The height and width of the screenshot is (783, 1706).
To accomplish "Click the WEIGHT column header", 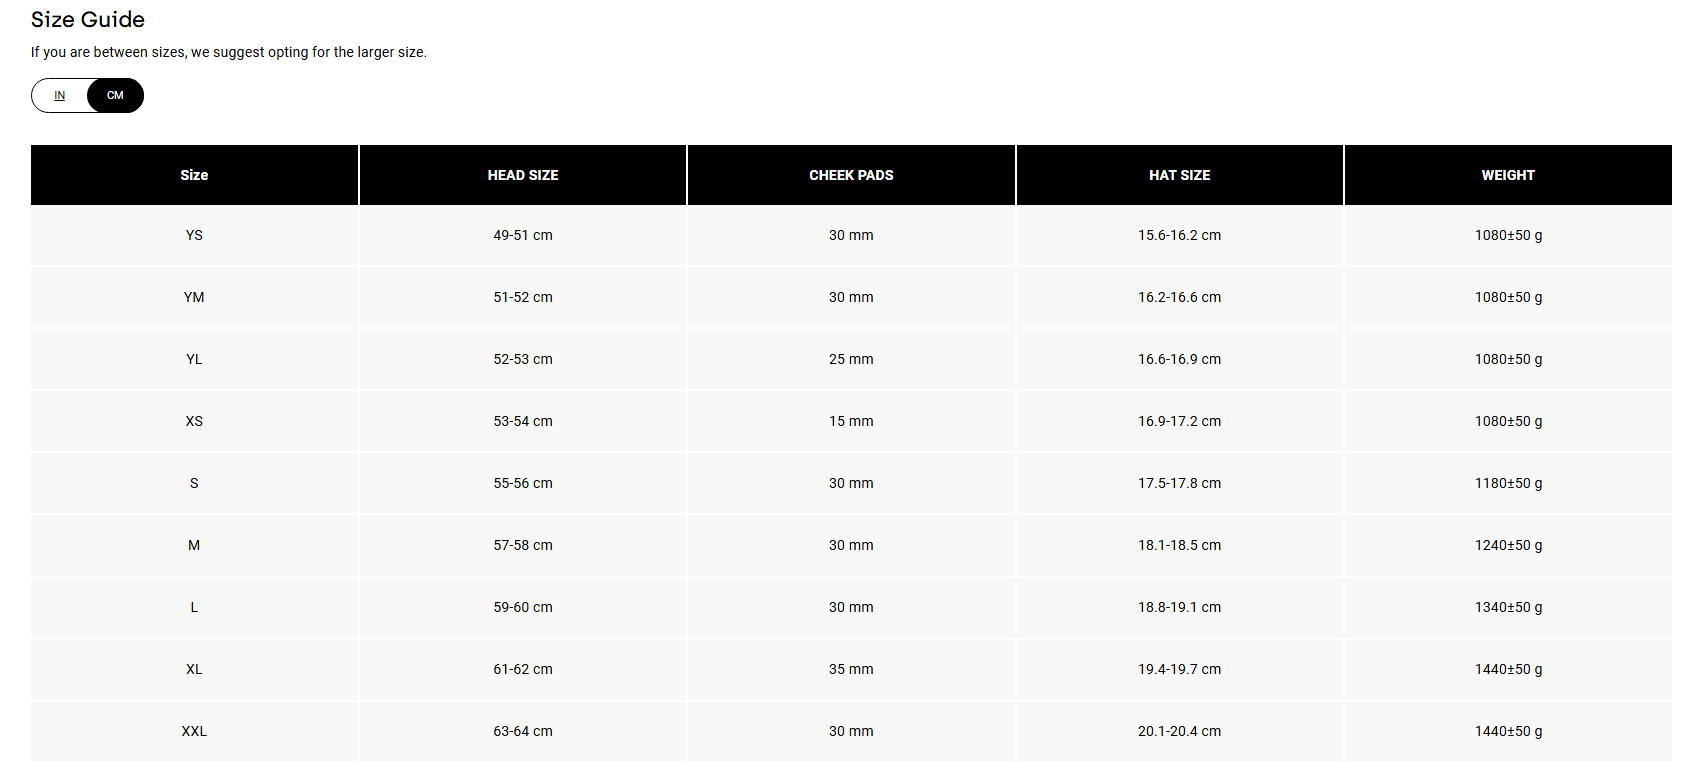I will coord(1508,175).
